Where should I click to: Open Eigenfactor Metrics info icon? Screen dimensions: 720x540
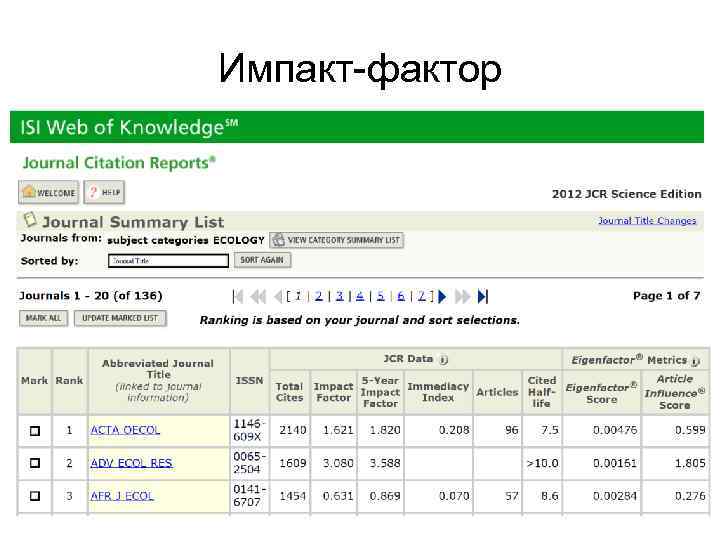coord(696,362)
